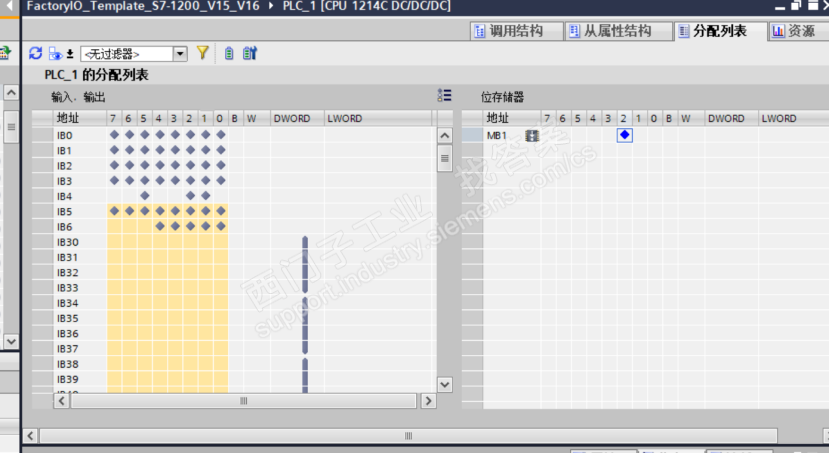Click the blue diamond in the MB1 row
The height and width of the screenshot is (453, 830).
(625, 135)
